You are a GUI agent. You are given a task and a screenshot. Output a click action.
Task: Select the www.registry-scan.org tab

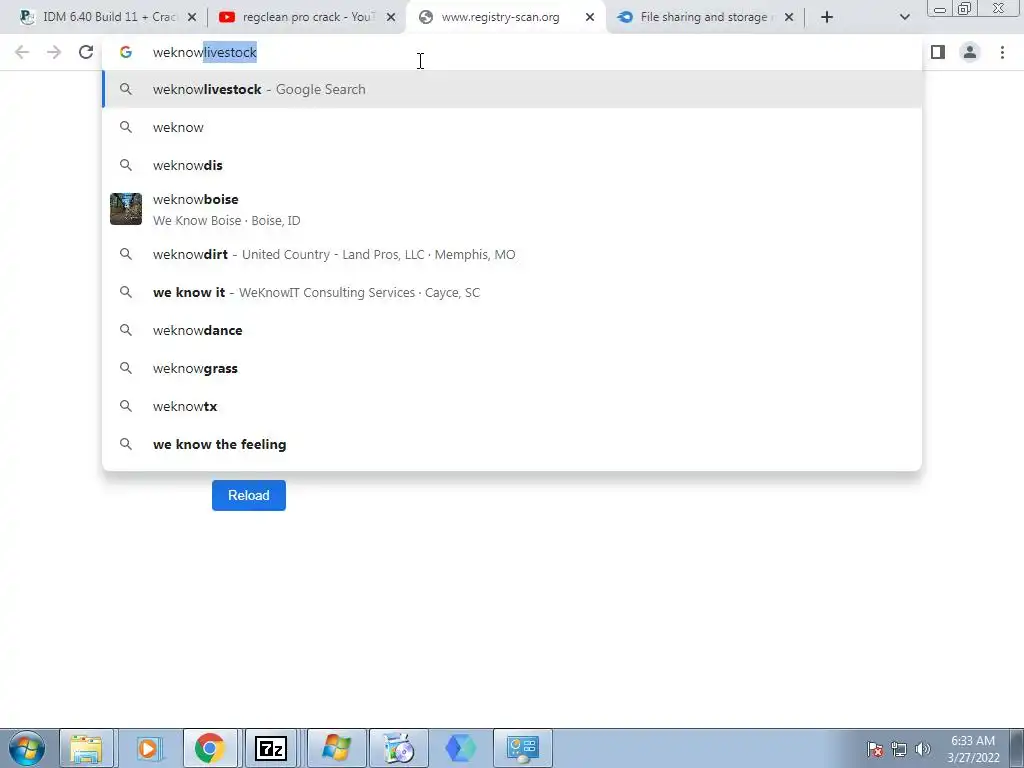pos(505,17)
